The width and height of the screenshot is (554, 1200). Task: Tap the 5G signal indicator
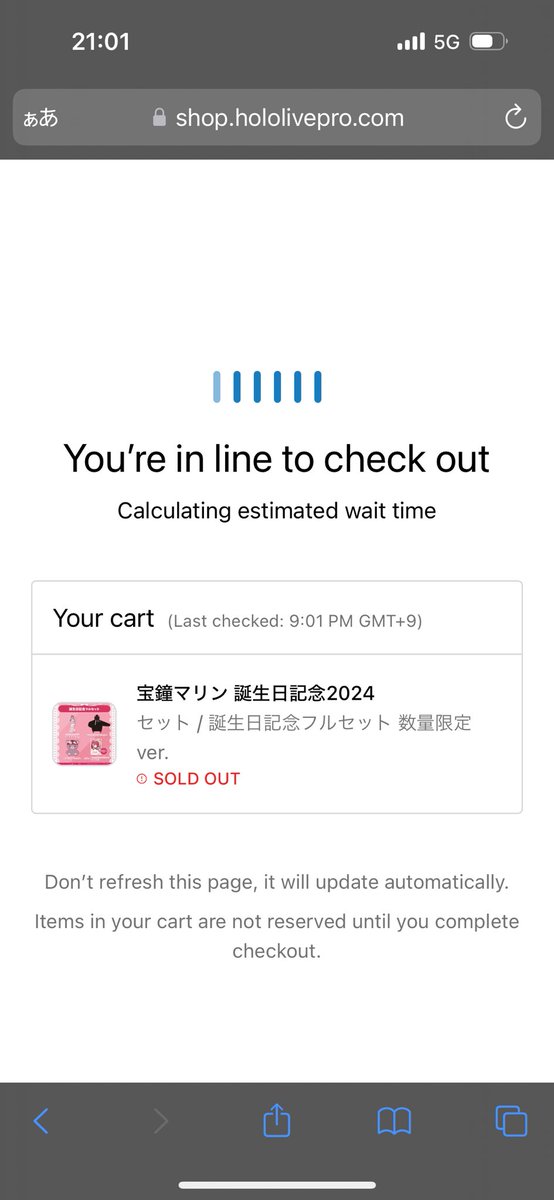pyautogui.click(x=446, y=42)
